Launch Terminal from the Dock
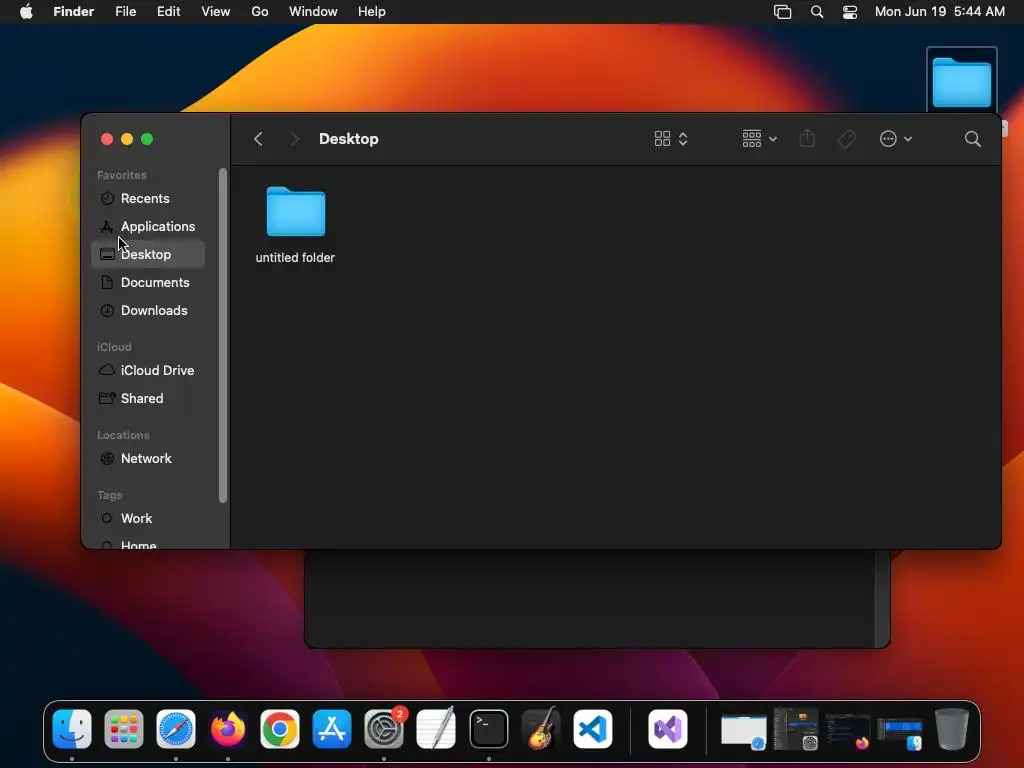Screen dimensions: 1024x768 point(488,729)
